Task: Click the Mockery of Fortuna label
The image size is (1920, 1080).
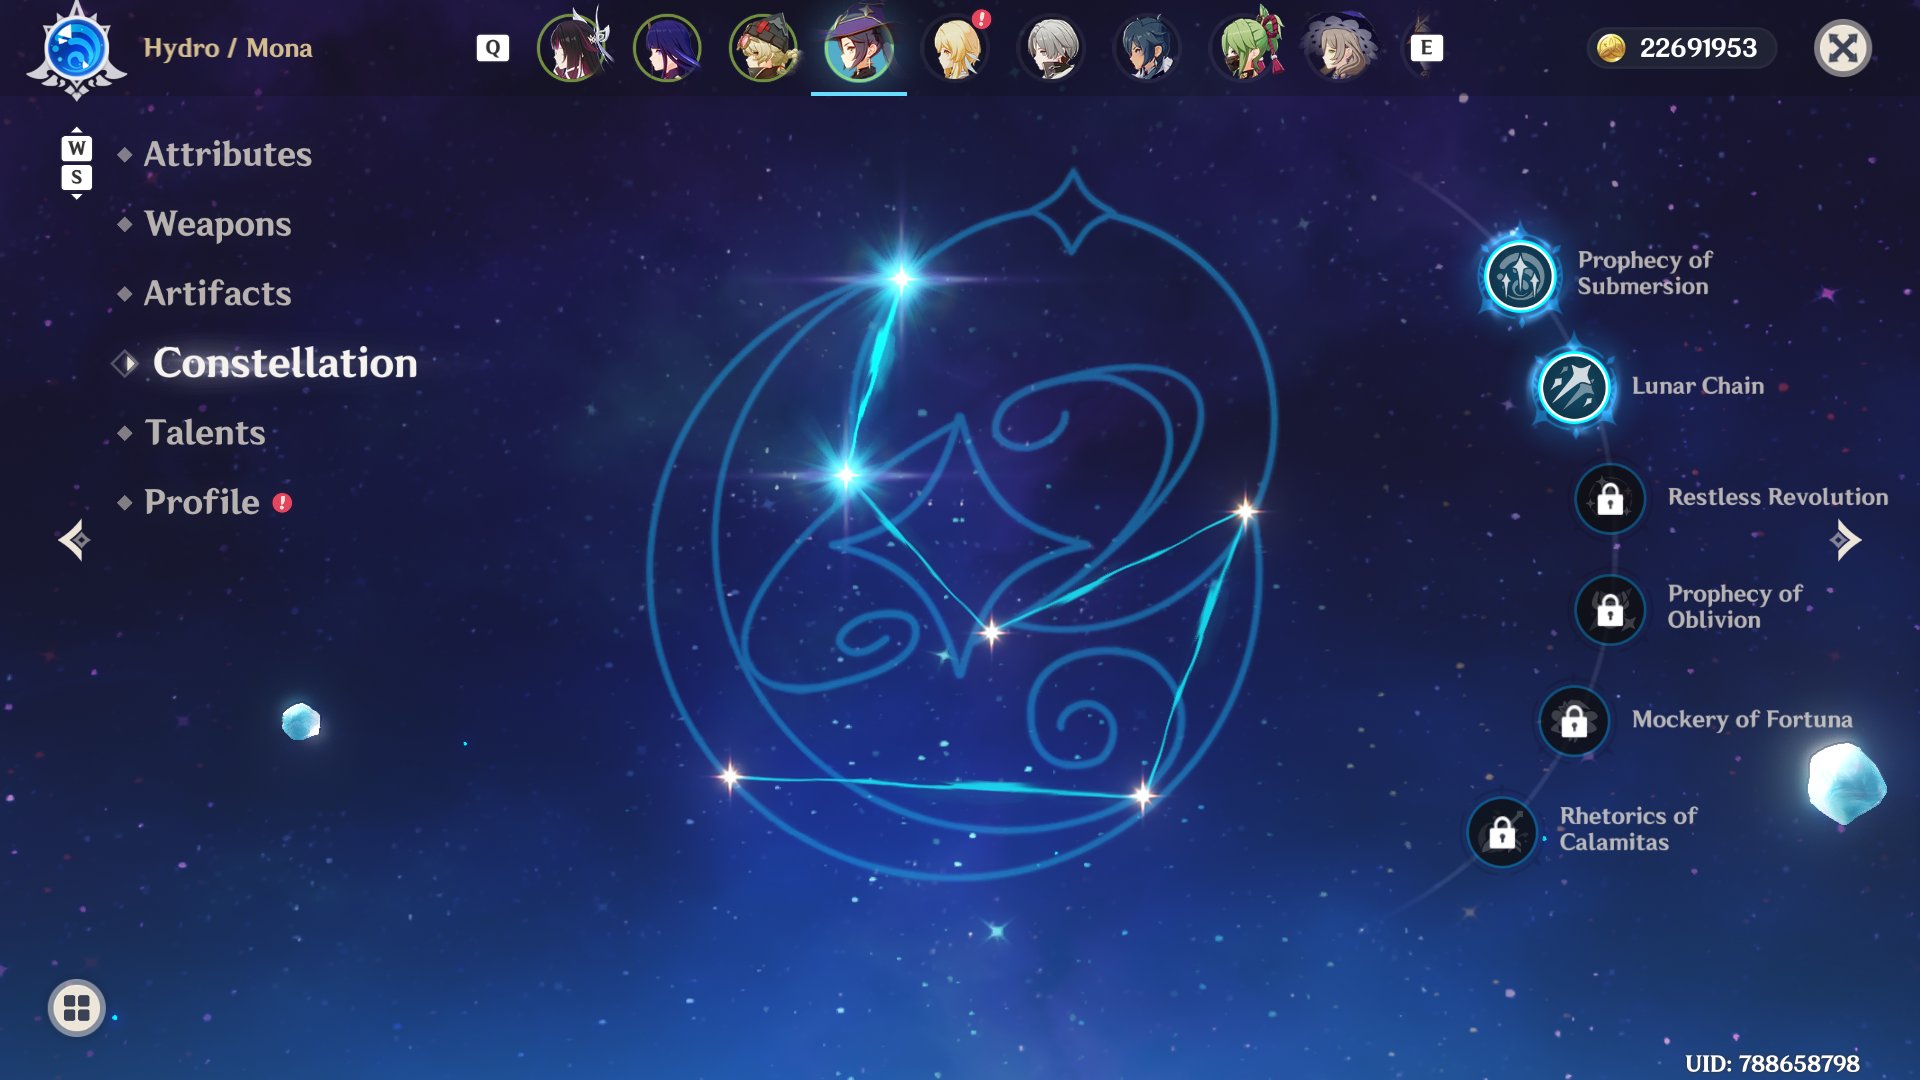Action: point(1742,720)
